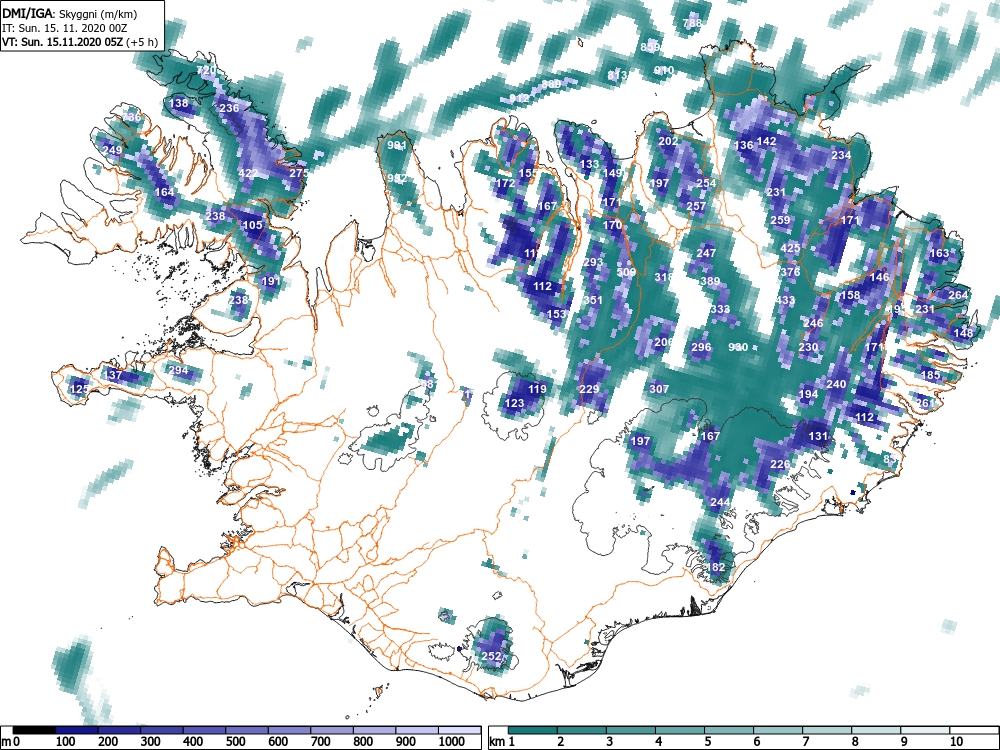
Task: Click the visibility value 294 on the map
Action: pyautogui.click(x=178, y=371)
